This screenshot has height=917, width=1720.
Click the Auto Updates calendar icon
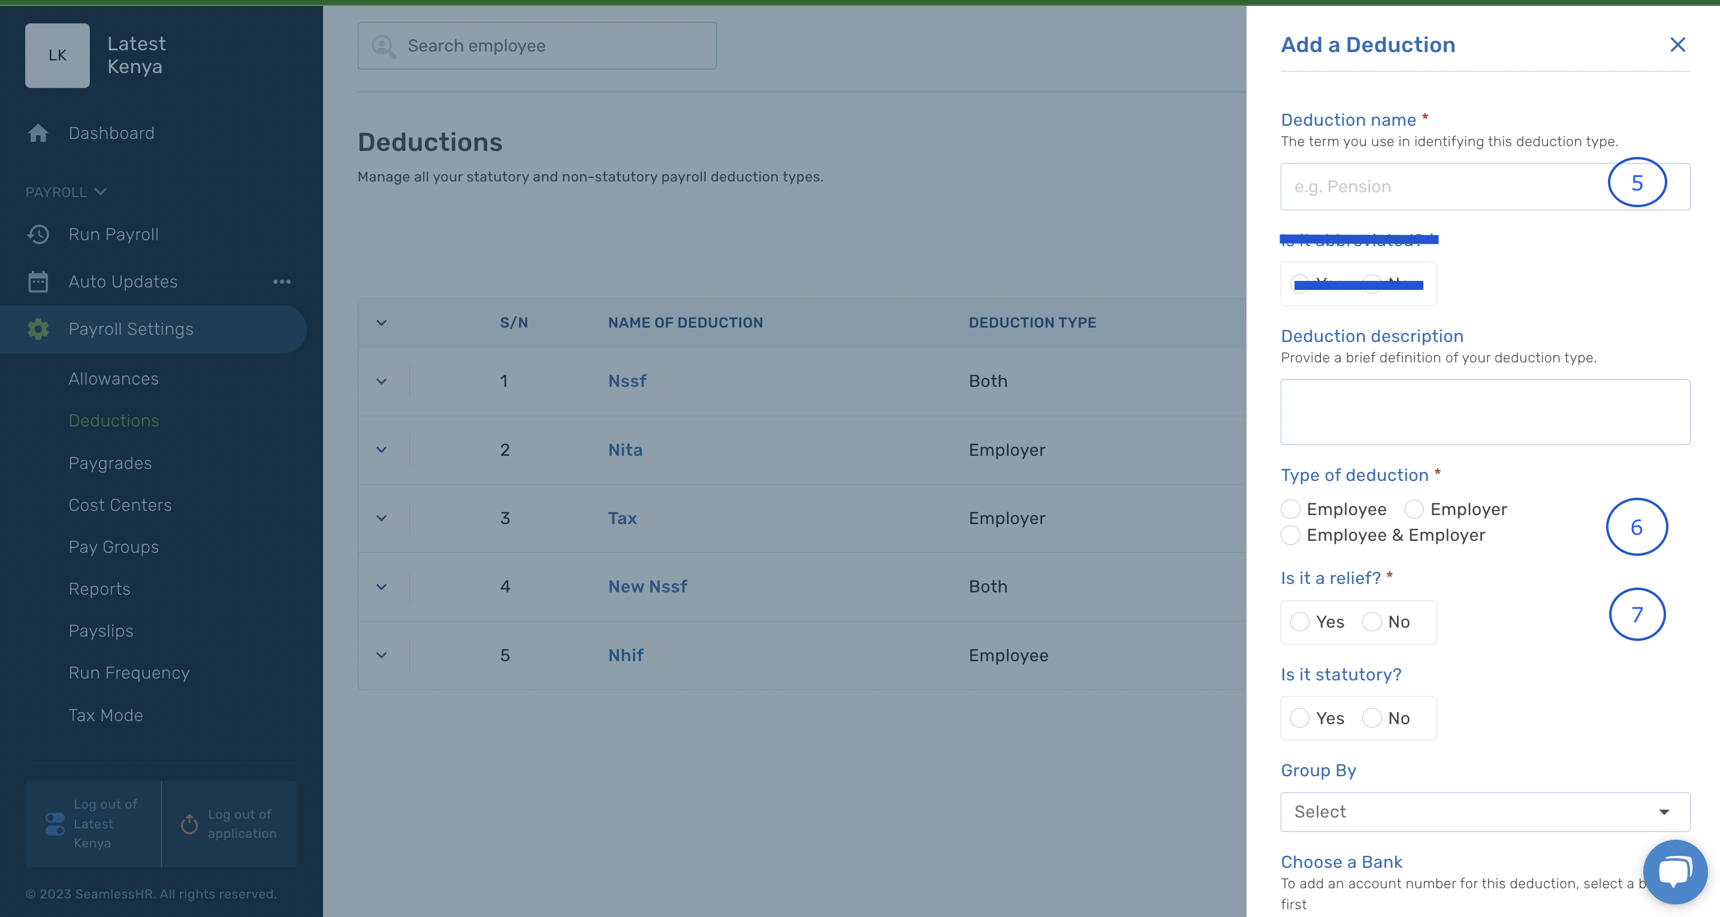point(38,281)
